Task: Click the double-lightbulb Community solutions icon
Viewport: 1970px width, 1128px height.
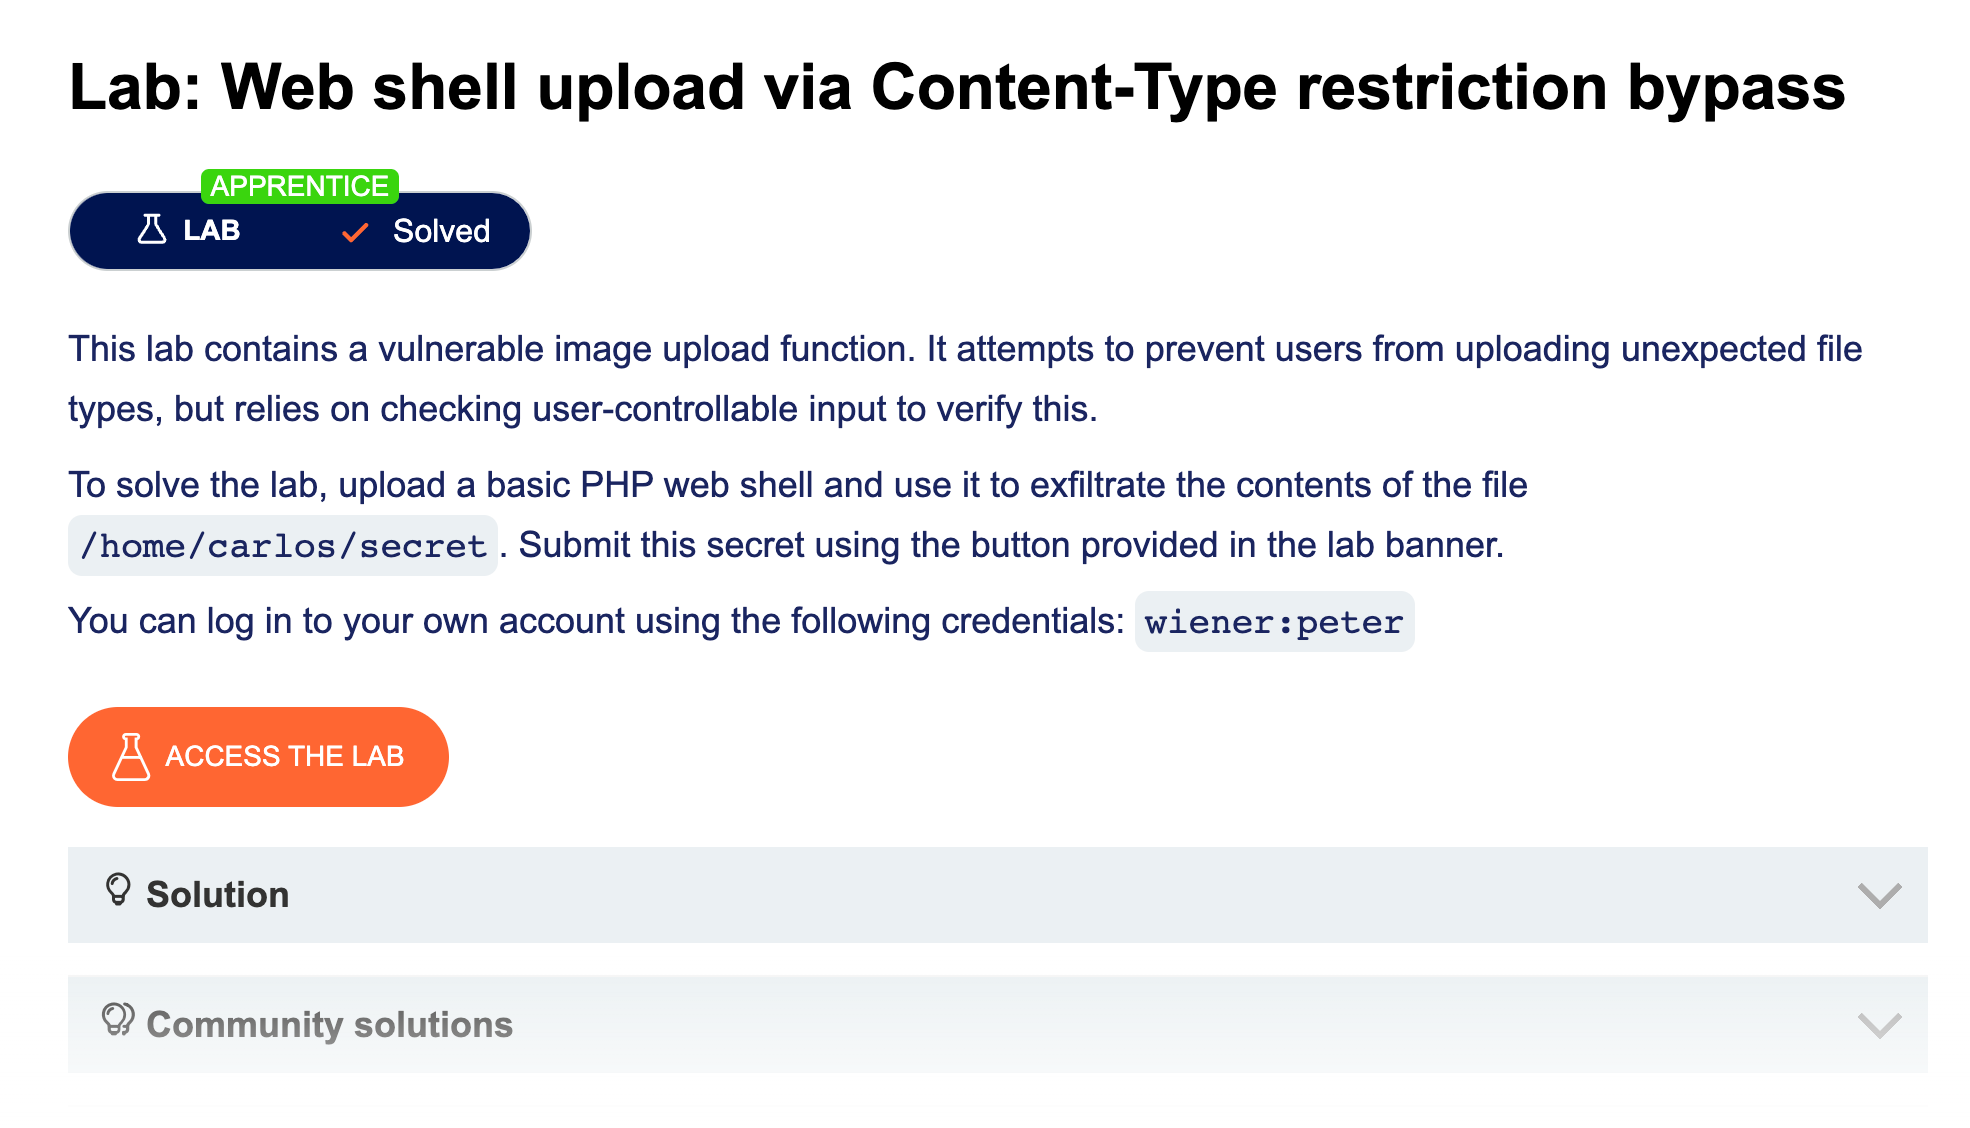Action: click(x=118, y=1020)
